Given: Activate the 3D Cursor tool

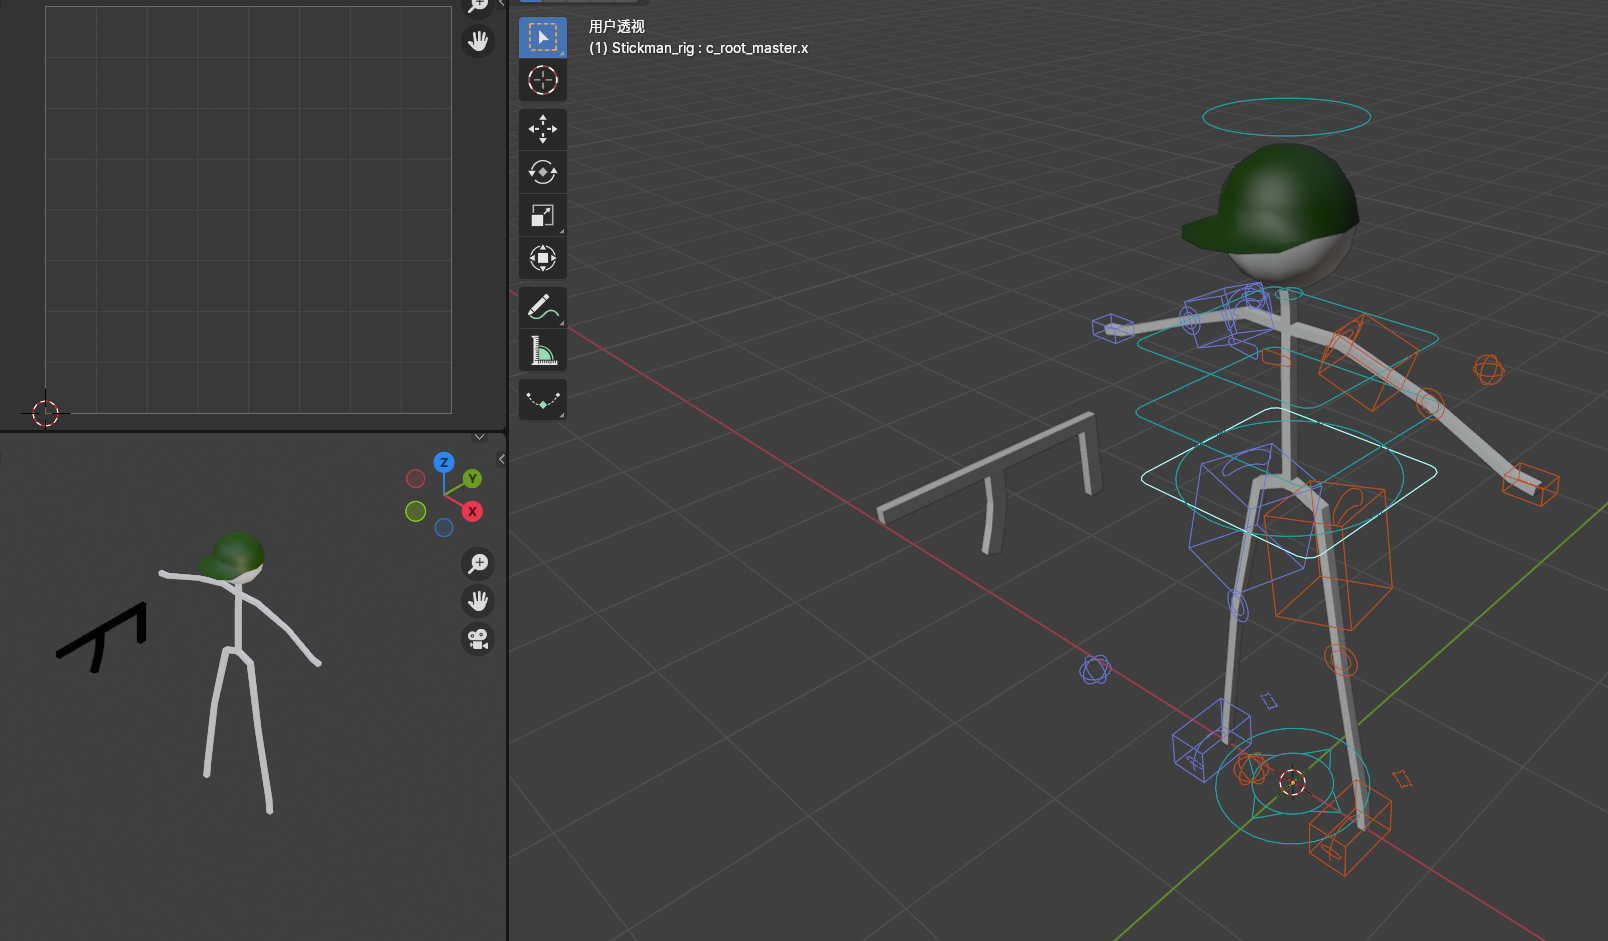Looking at the screenshot, I should [542, 80].
